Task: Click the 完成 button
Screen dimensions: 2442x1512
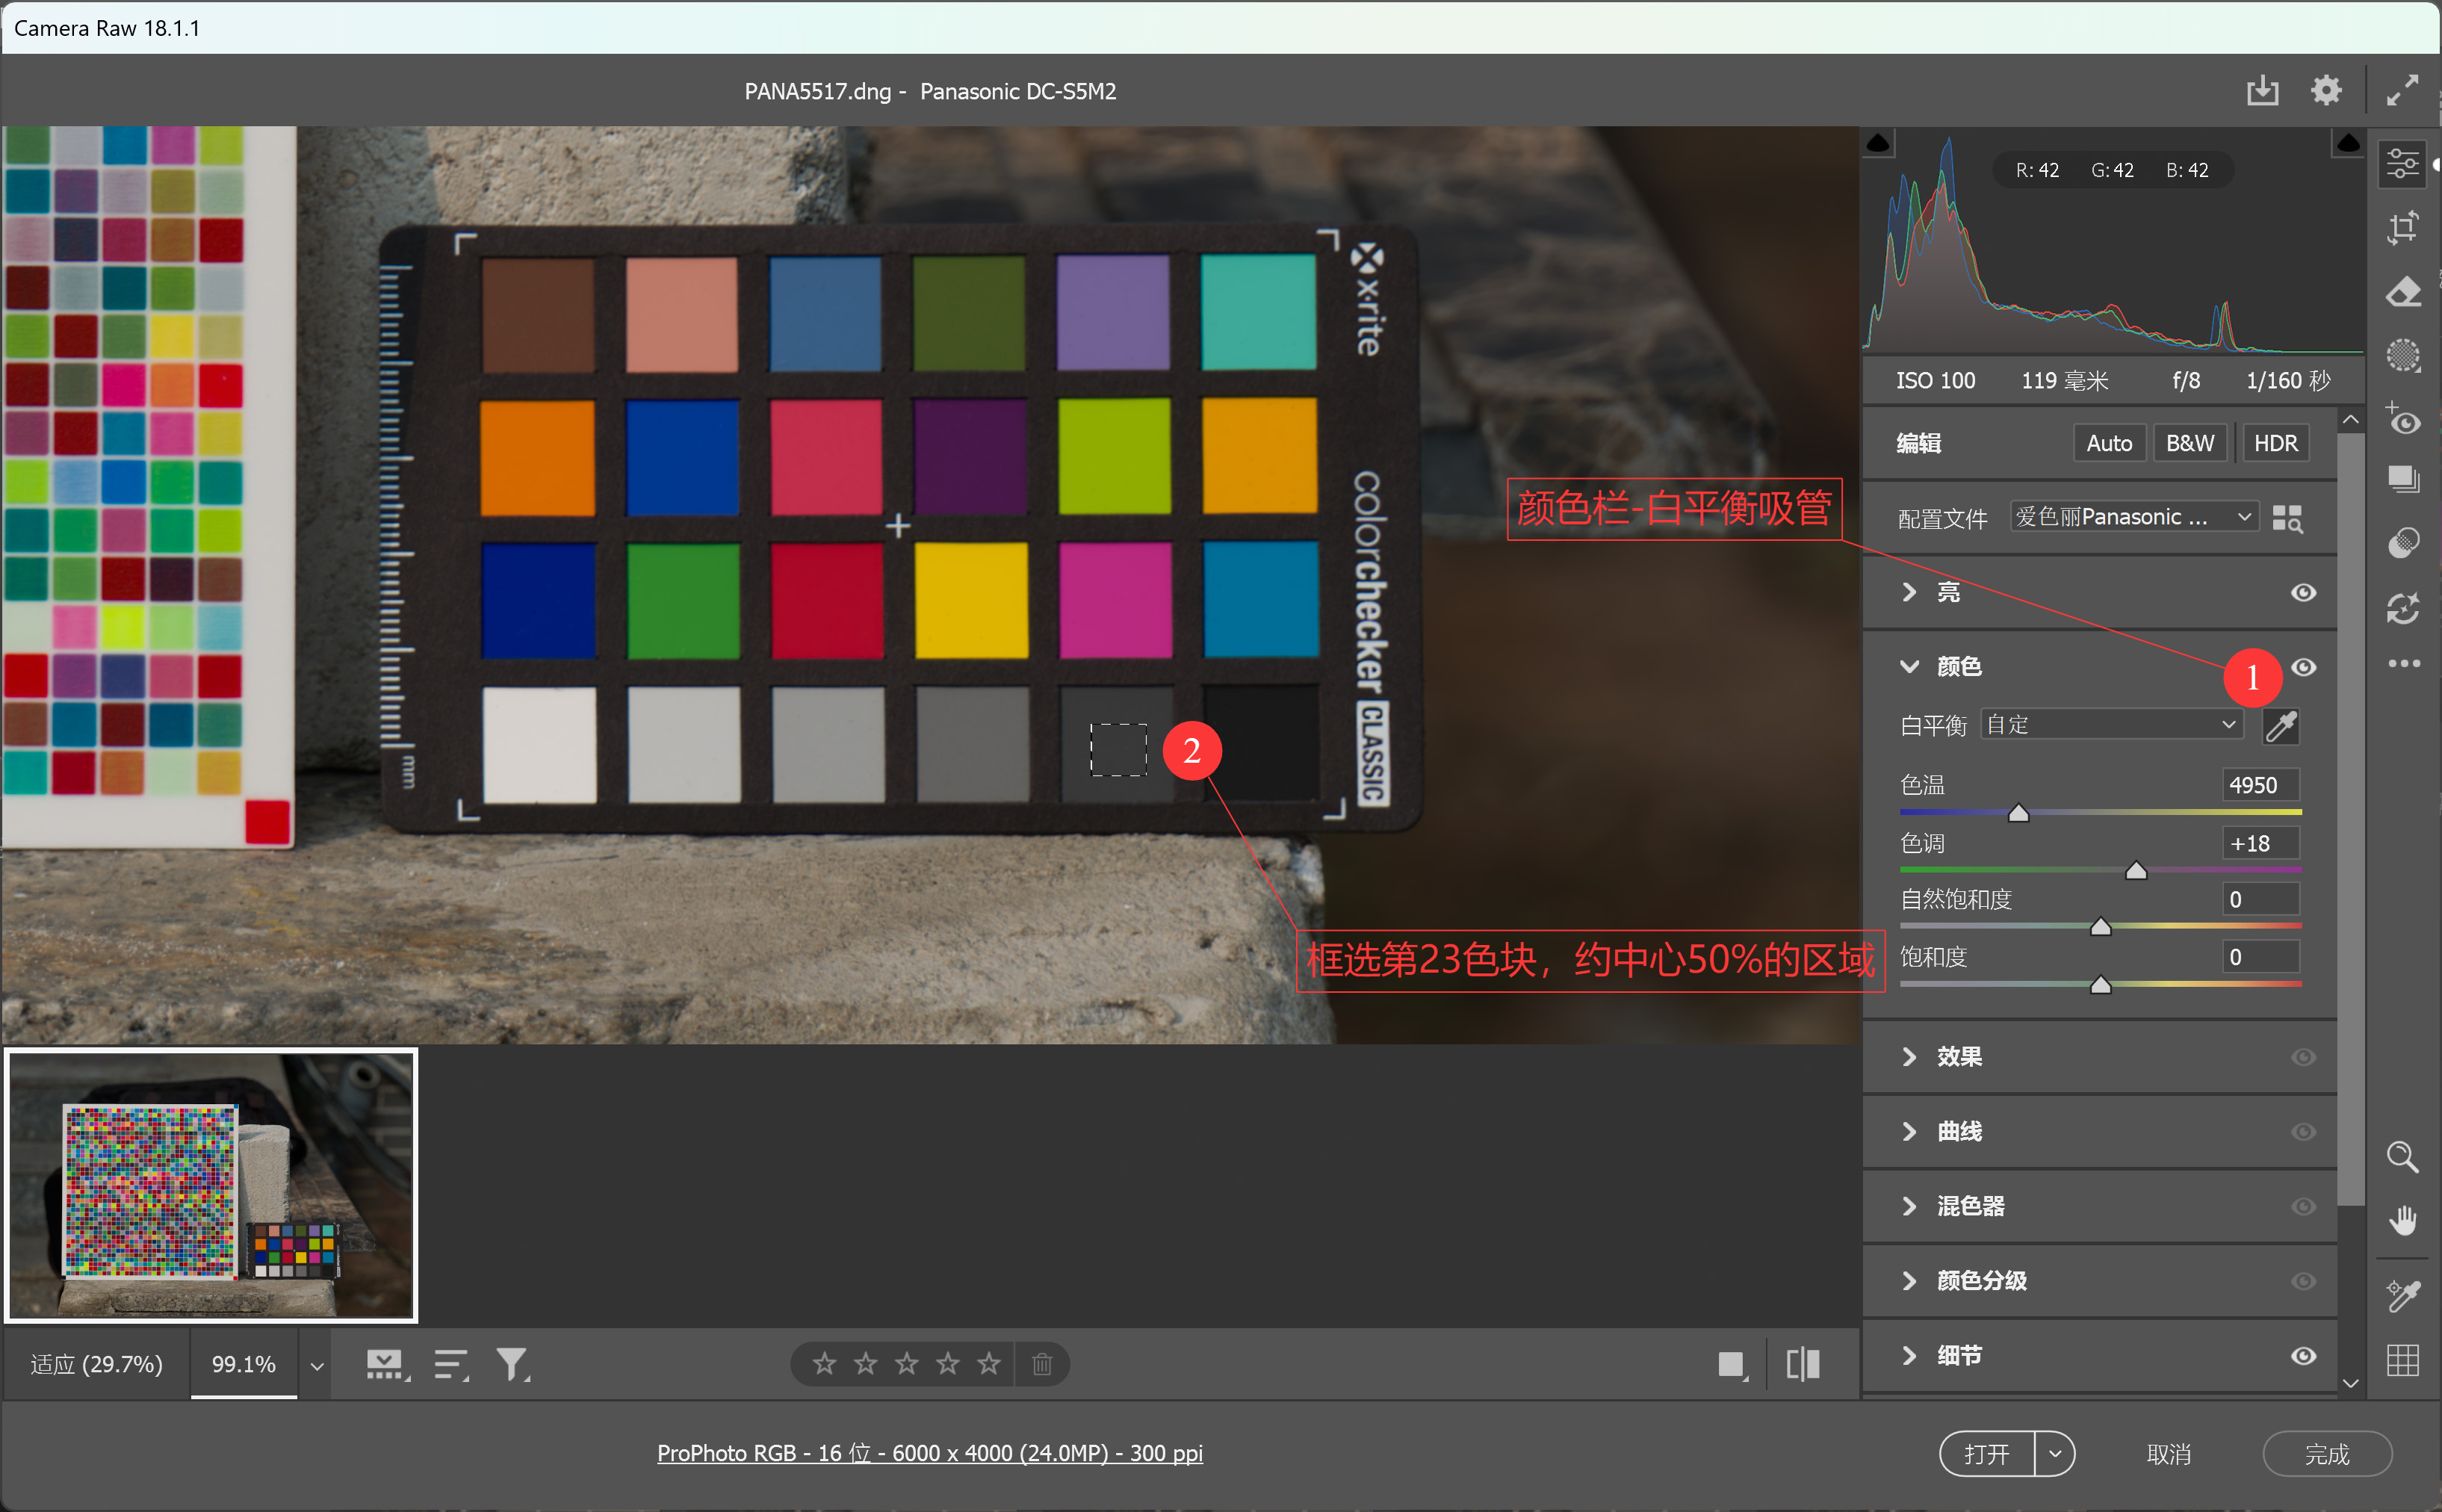Action: pos(2326,1453)
